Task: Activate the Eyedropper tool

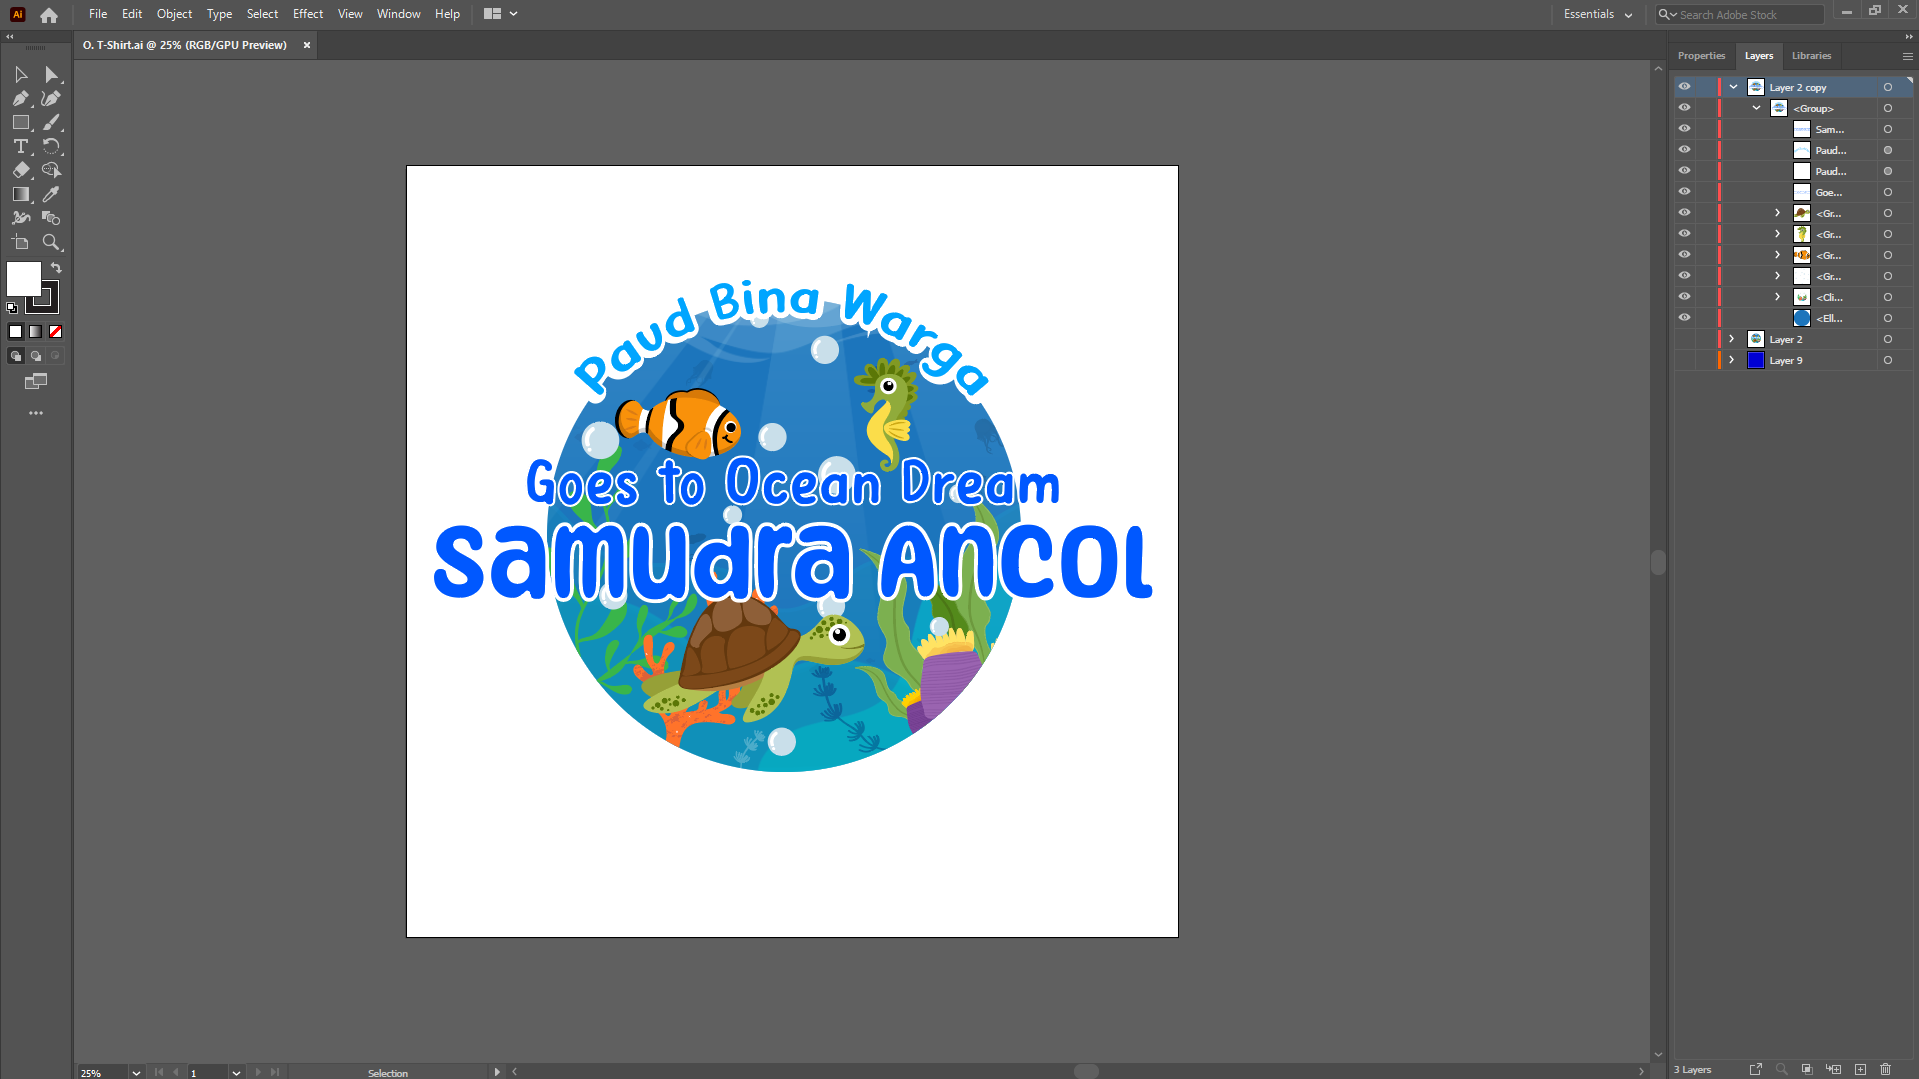Action: [x=52, y=195]
